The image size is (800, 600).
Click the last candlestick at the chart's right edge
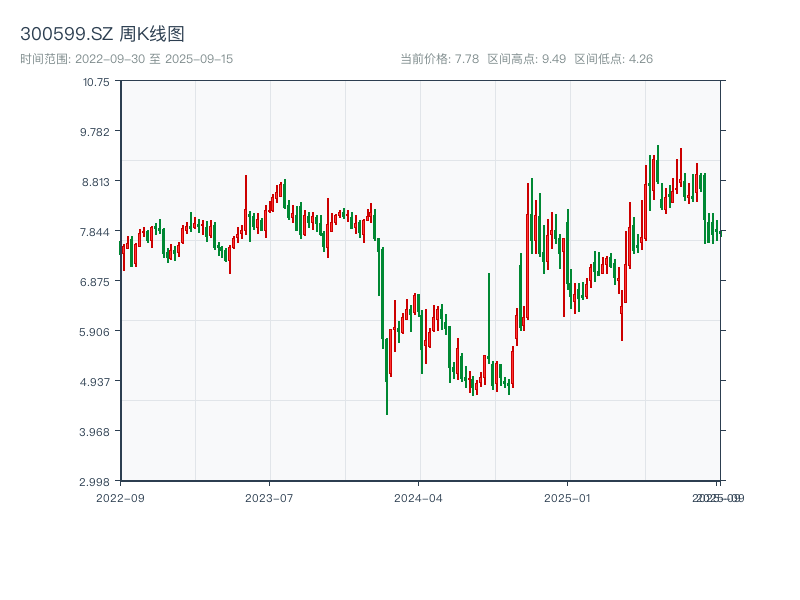[719, 232]
